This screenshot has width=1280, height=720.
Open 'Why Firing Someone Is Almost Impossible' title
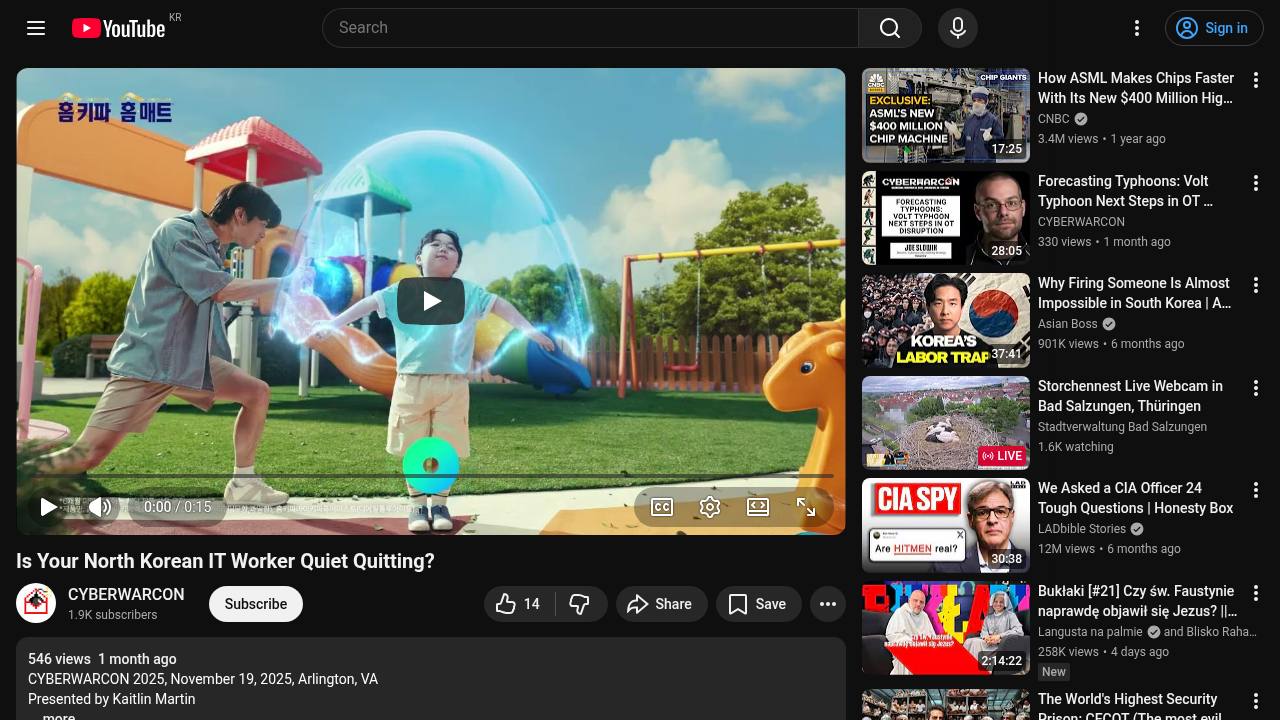(x=1135, y=293)
